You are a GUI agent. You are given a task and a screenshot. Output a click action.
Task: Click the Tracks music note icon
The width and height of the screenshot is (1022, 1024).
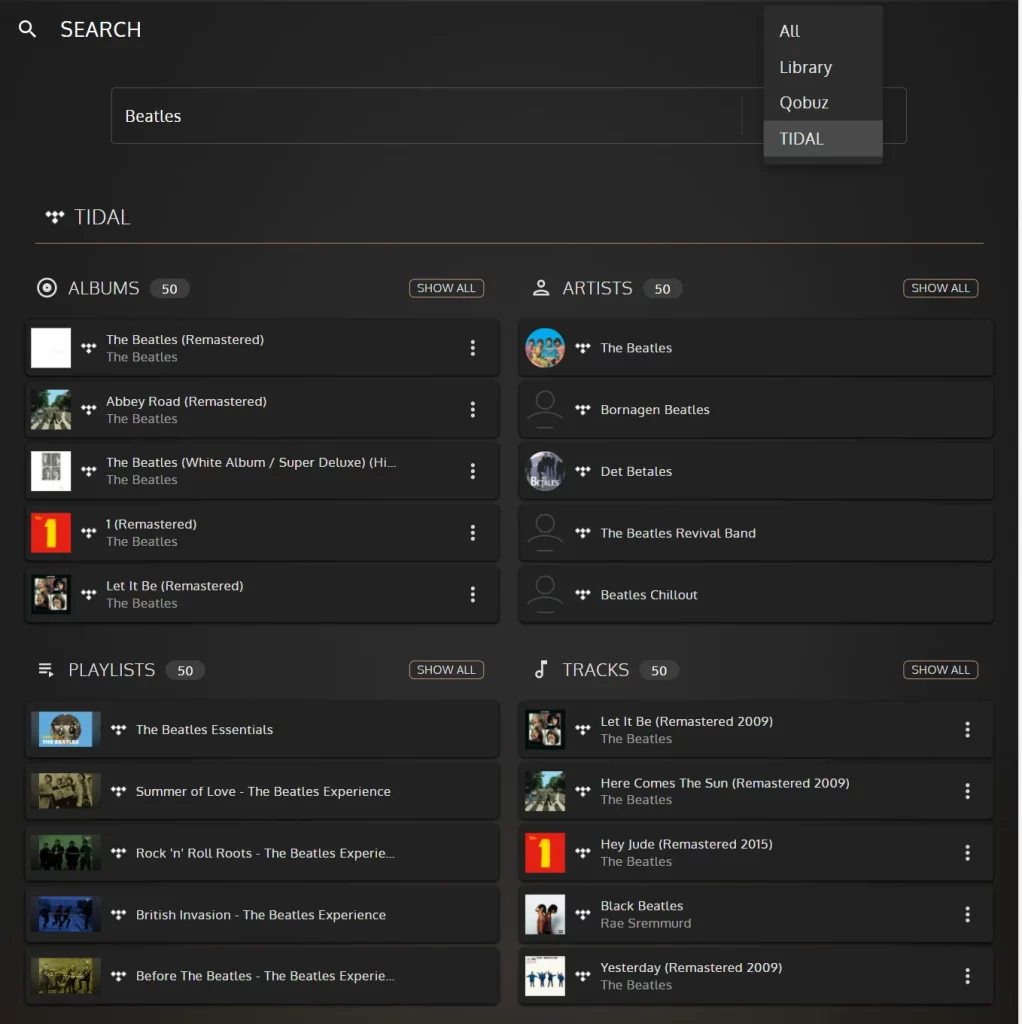click(x=541, y=669)
